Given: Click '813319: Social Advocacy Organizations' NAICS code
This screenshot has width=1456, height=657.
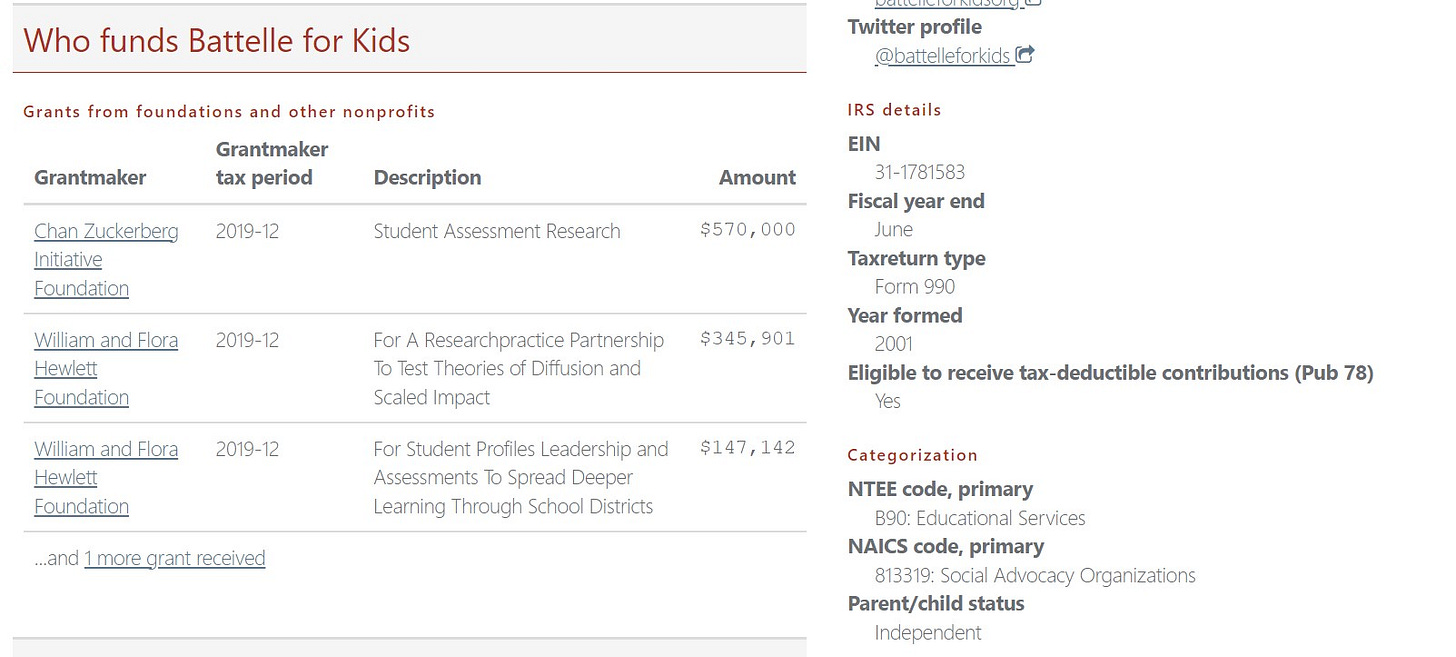Looking at the screenshot, I should (1034, 575).
